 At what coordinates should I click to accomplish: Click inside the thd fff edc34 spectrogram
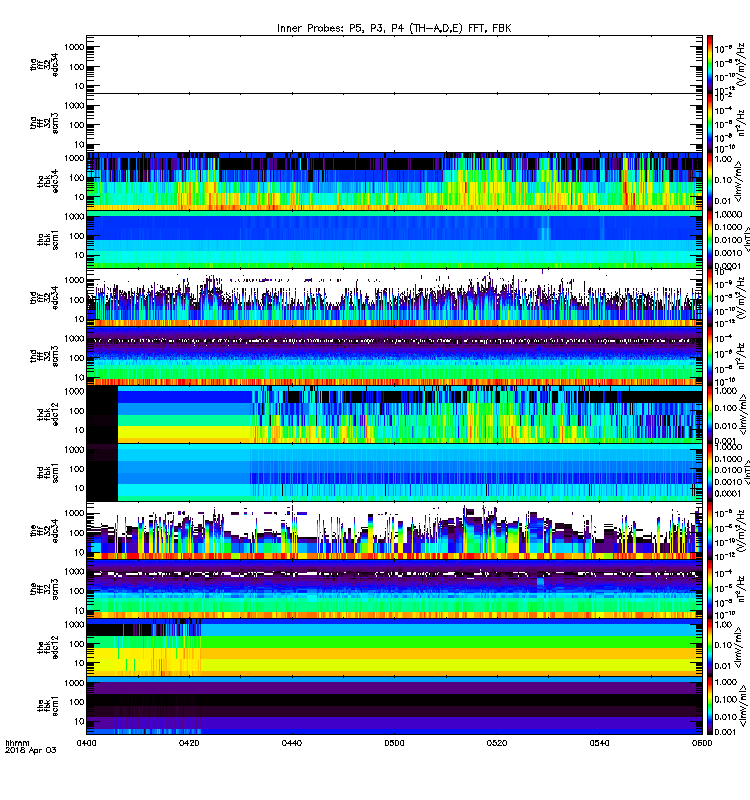pos(394,297)
